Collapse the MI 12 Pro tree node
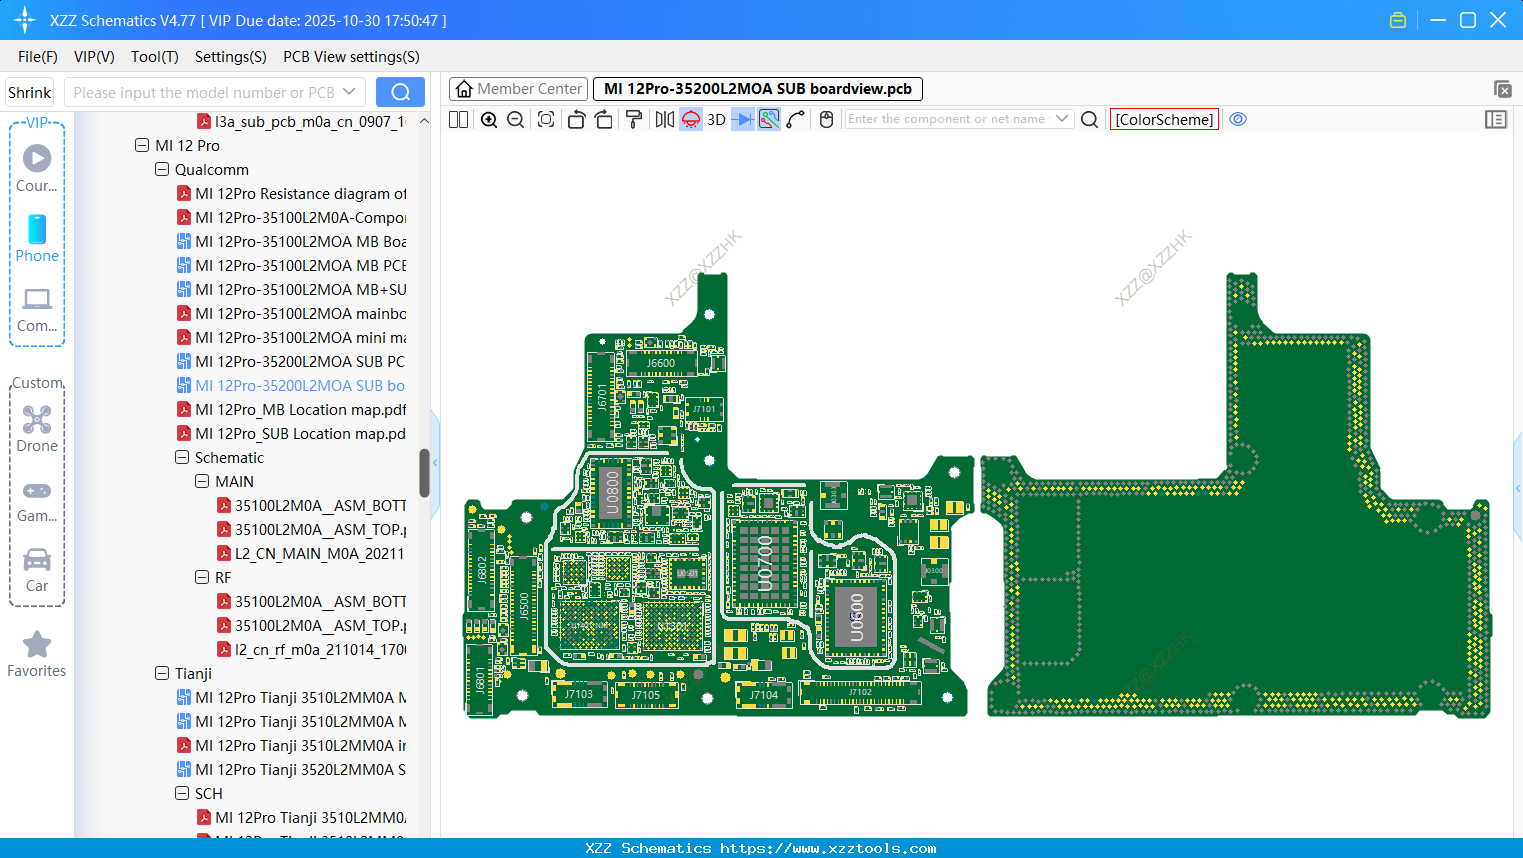 coord(141,145)
